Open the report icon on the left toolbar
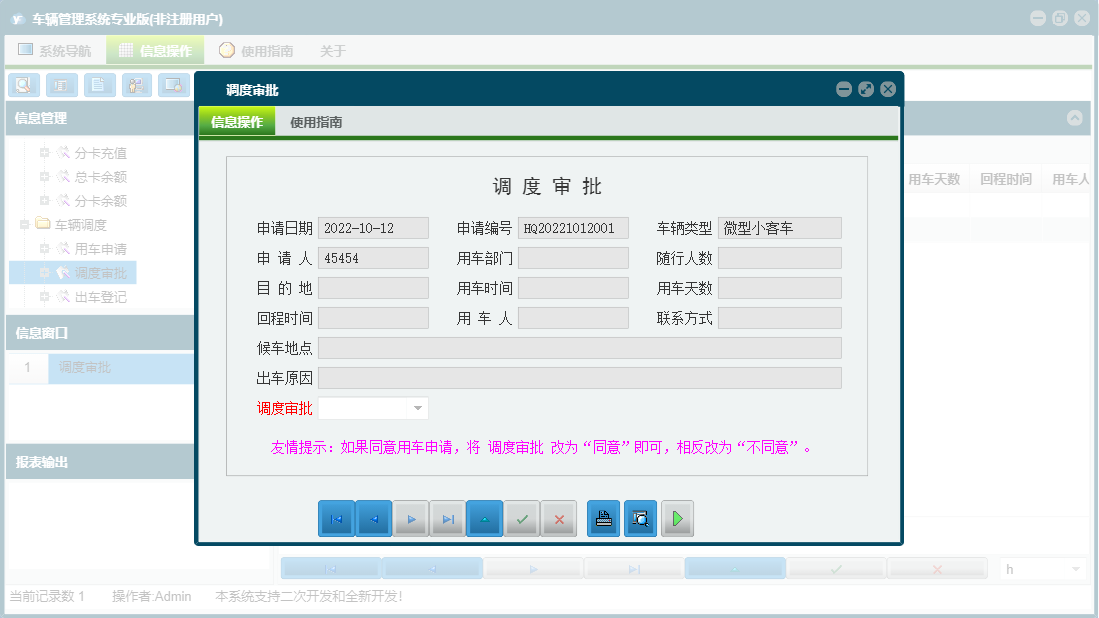1099x618 pixels. coord(61,85)
